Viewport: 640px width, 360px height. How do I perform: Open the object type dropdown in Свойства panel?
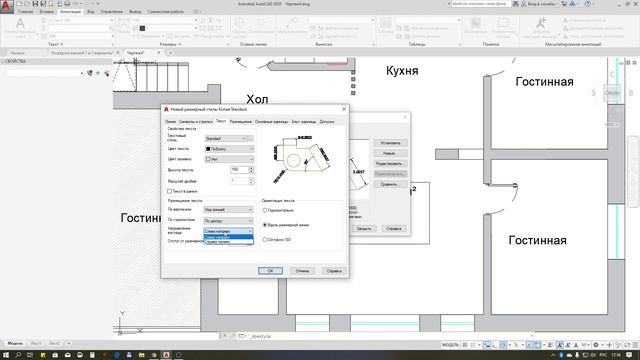click(45, 73)
